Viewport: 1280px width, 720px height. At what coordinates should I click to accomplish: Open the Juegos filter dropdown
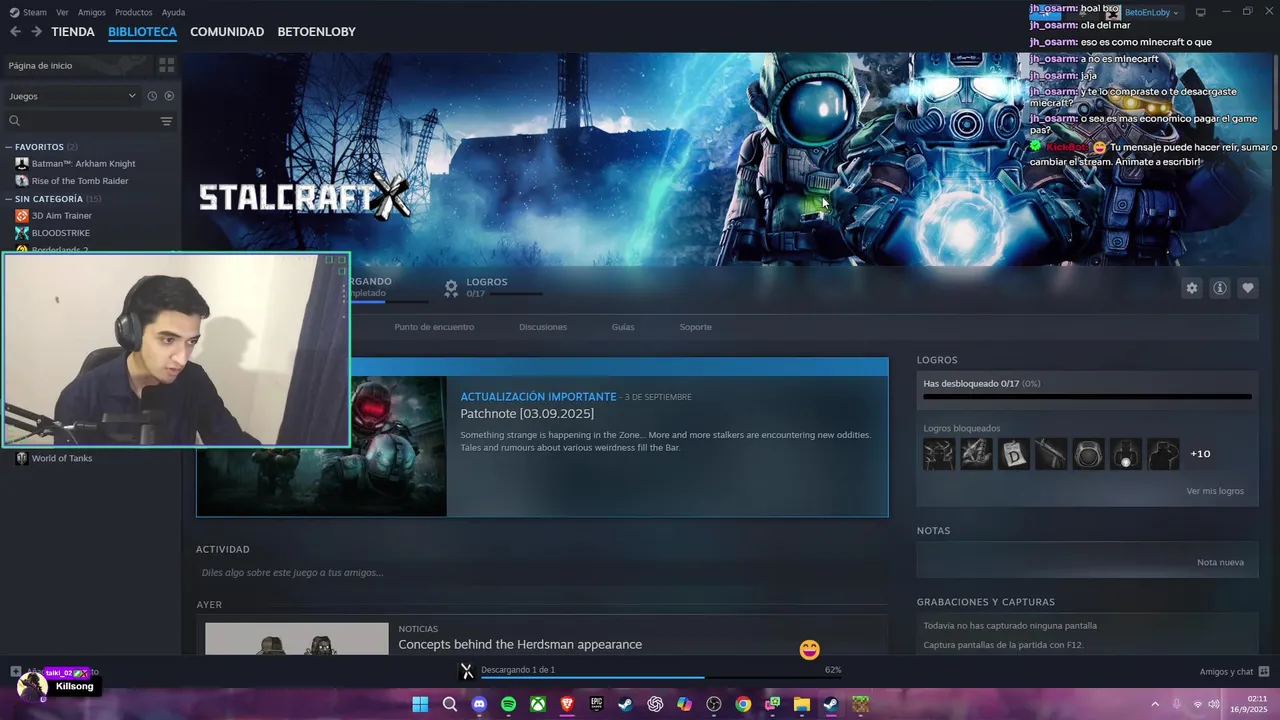coord(72,96)
